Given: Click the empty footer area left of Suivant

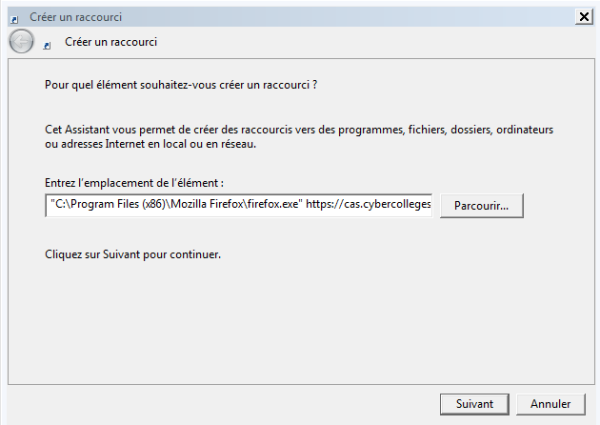Looking at the screenshot, I should tap(220, 404).
